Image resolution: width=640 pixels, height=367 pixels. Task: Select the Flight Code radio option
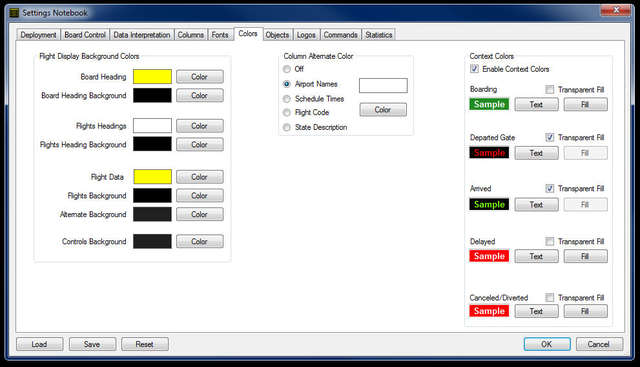point(287,113)
